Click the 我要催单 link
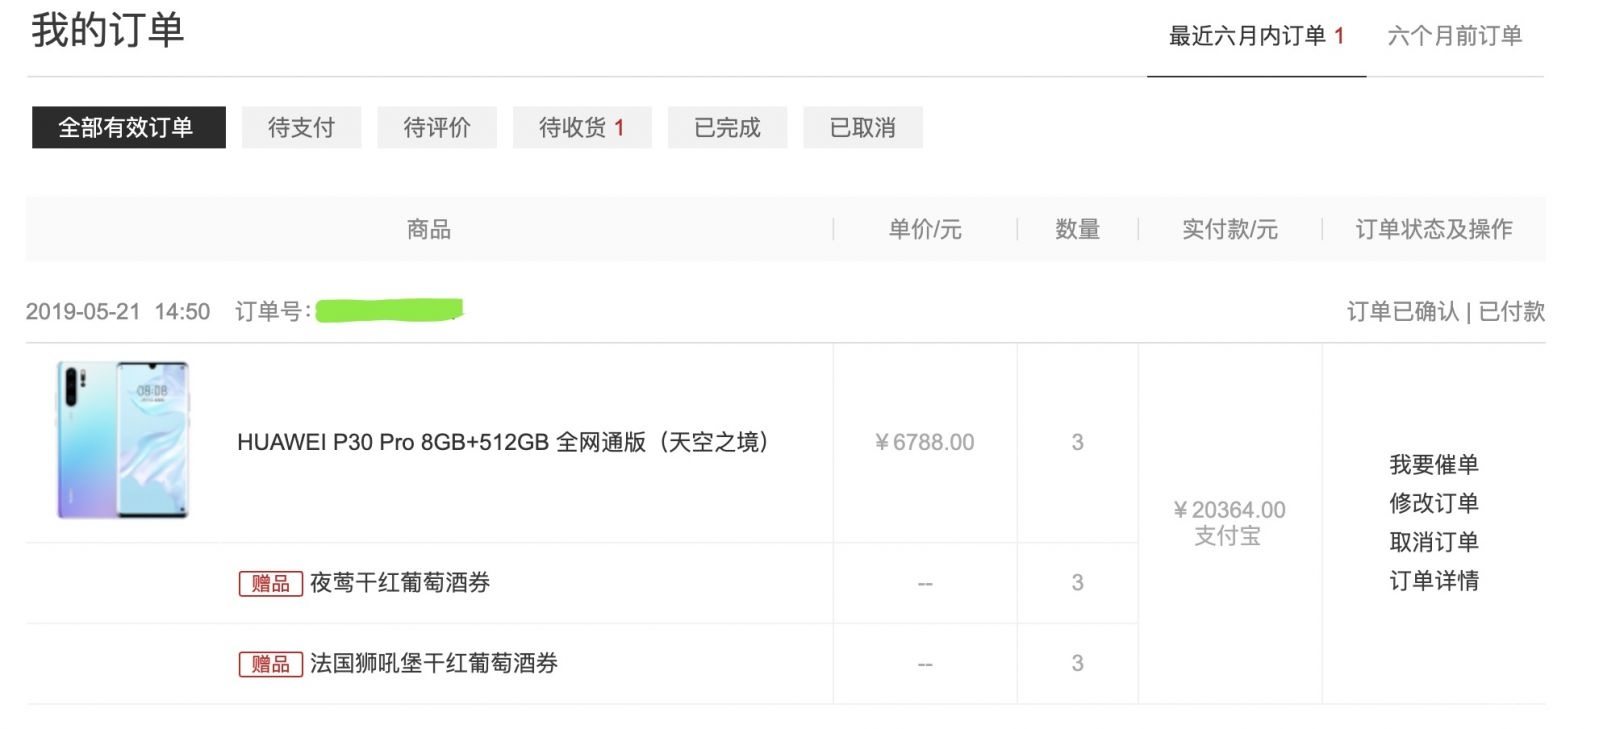Viewport: 1599px width, 729px height. click(x=1433, y=464)
